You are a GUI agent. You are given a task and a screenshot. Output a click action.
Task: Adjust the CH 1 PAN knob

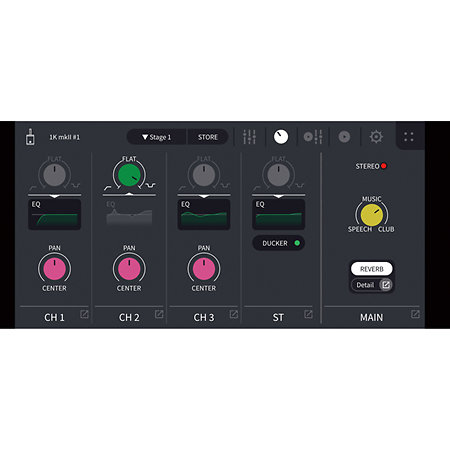pyautogui.click(x=55, y=269)
